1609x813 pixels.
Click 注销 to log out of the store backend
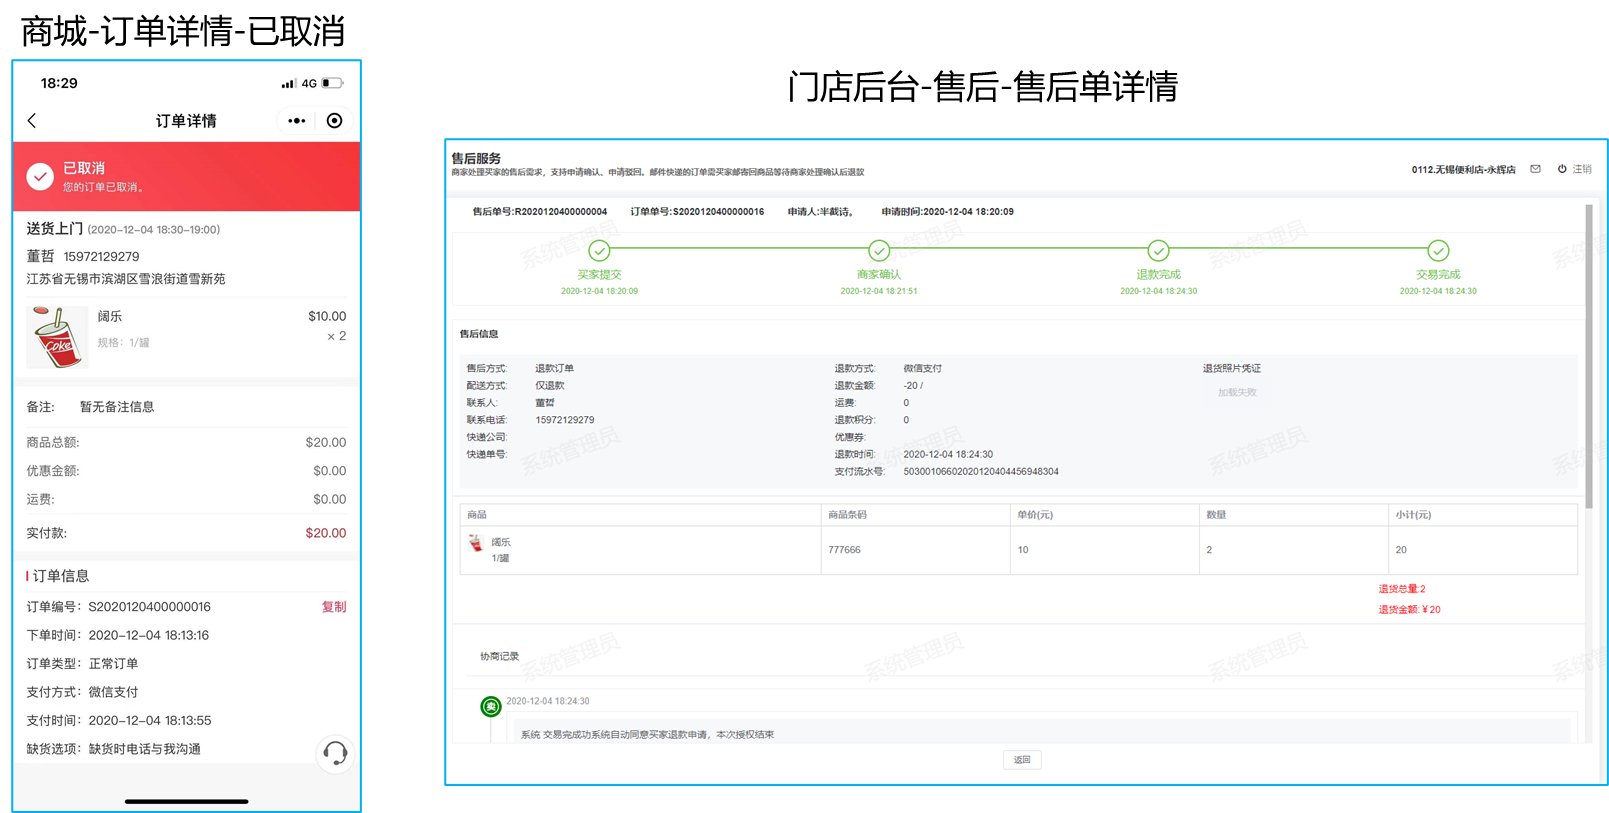point(1582,169)
